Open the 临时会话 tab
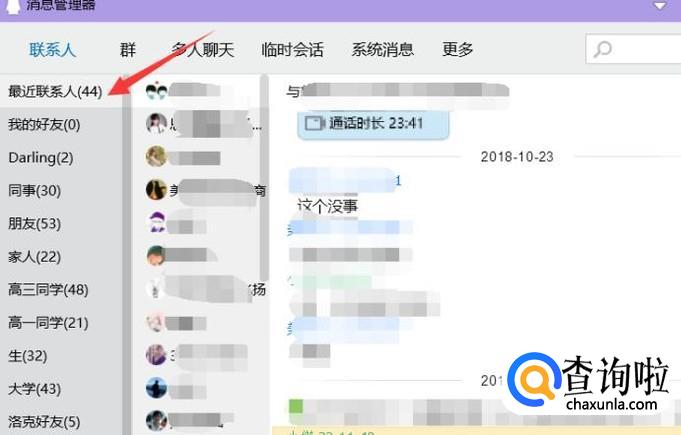The width and height of the screenshot is (681, 435). tap(292, 49)
